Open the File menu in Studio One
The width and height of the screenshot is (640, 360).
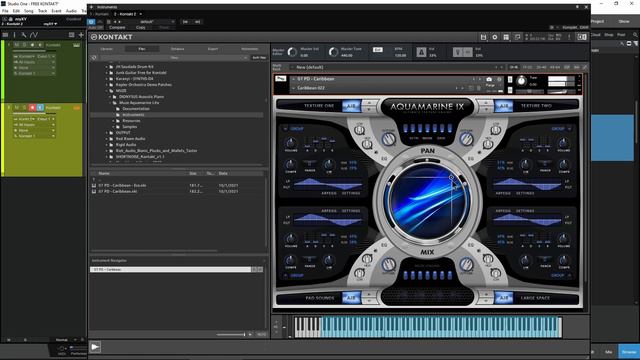pyautogui.click(x=5, y=11)
